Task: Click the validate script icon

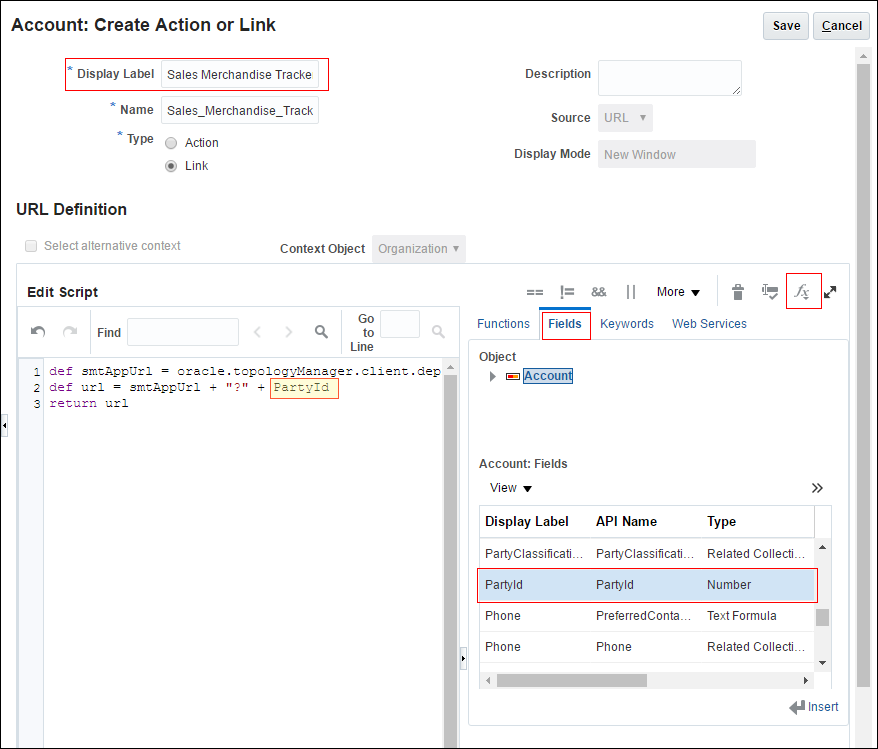Action: tap(770, 292)
